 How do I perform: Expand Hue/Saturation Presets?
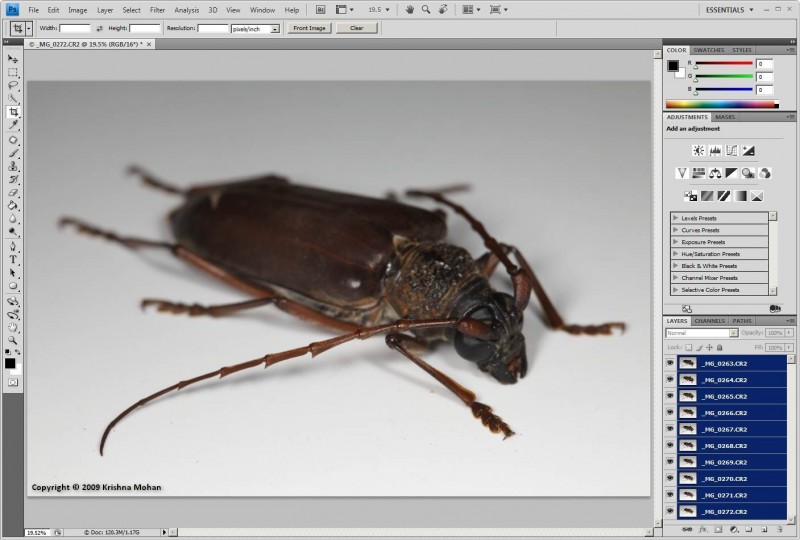pyautogui.click(x=676, y=254)
